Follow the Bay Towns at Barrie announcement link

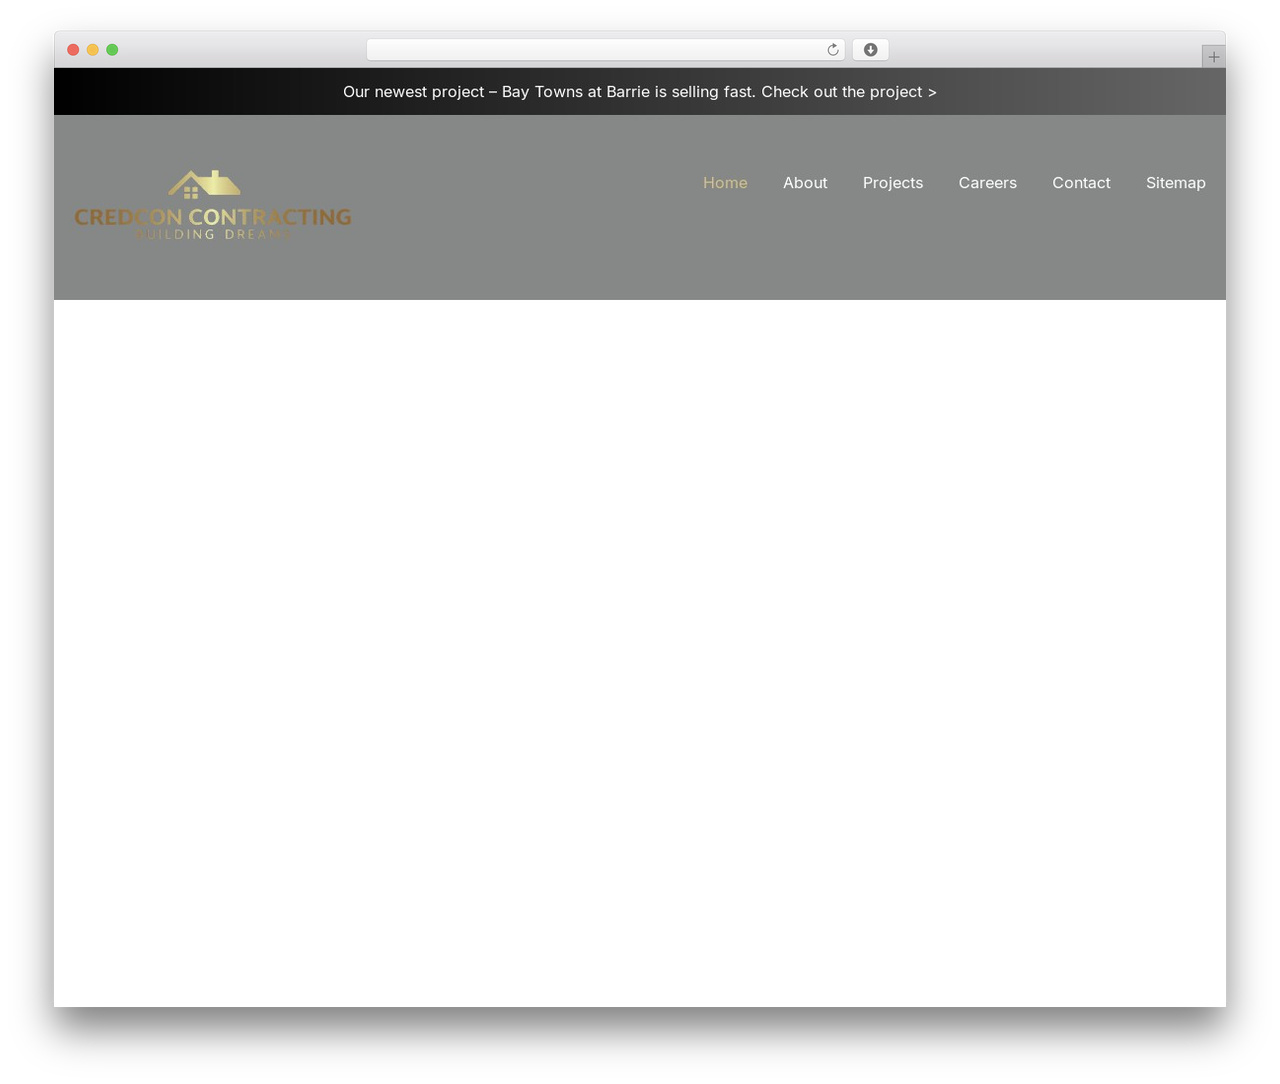point(640,92)
